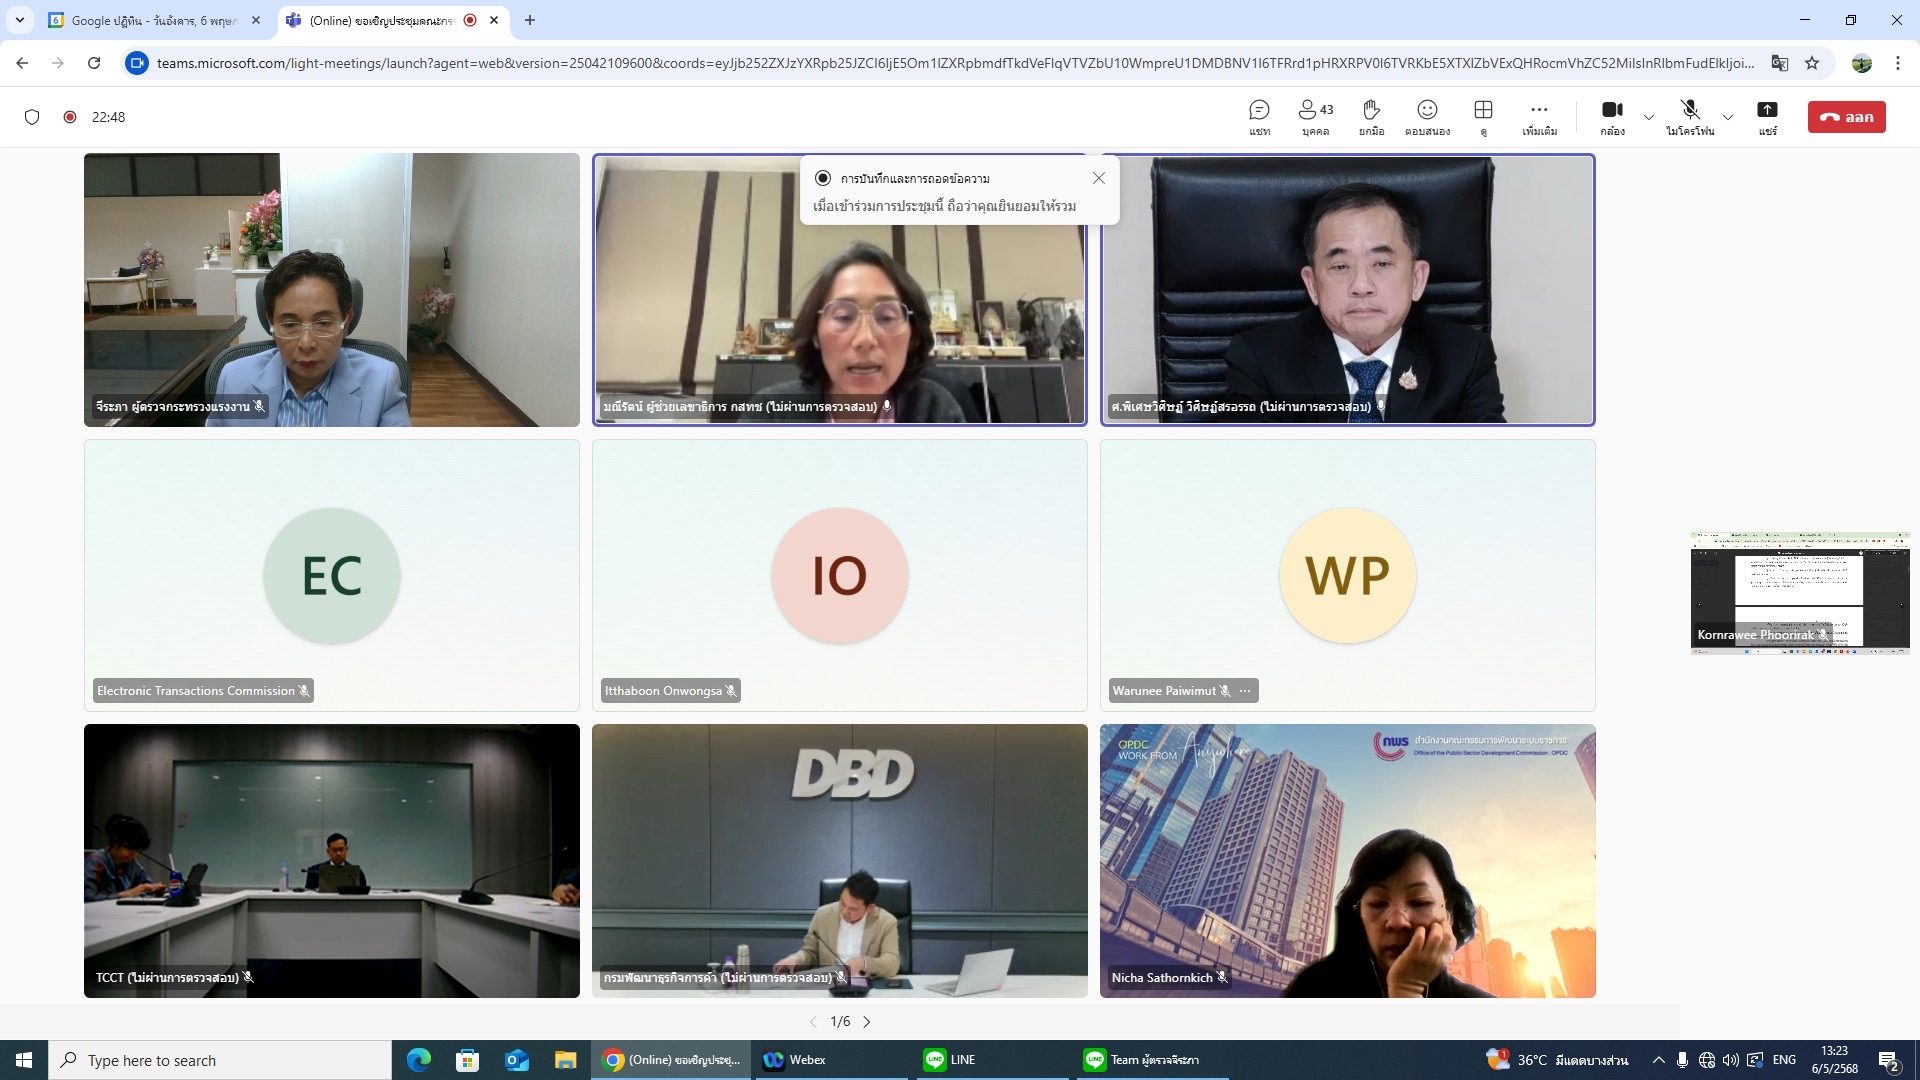The width and height of the screenshot is (1920, 1080).
Task: Switch to the Google Calendar tab
Action: 150,20
